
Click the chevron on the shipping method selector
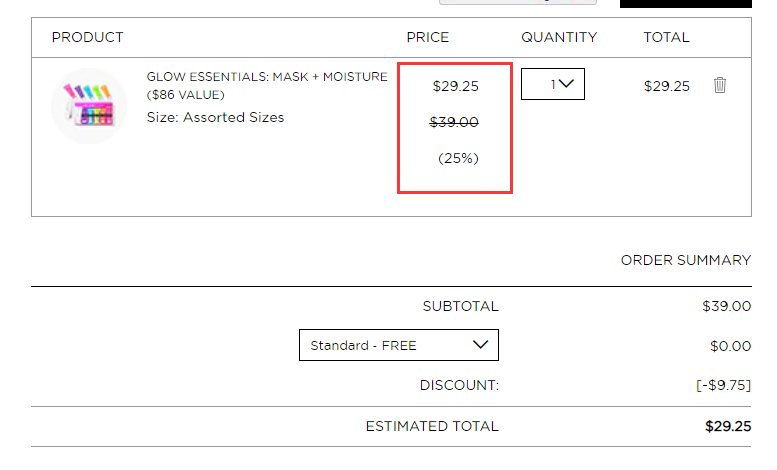(480, 345)
